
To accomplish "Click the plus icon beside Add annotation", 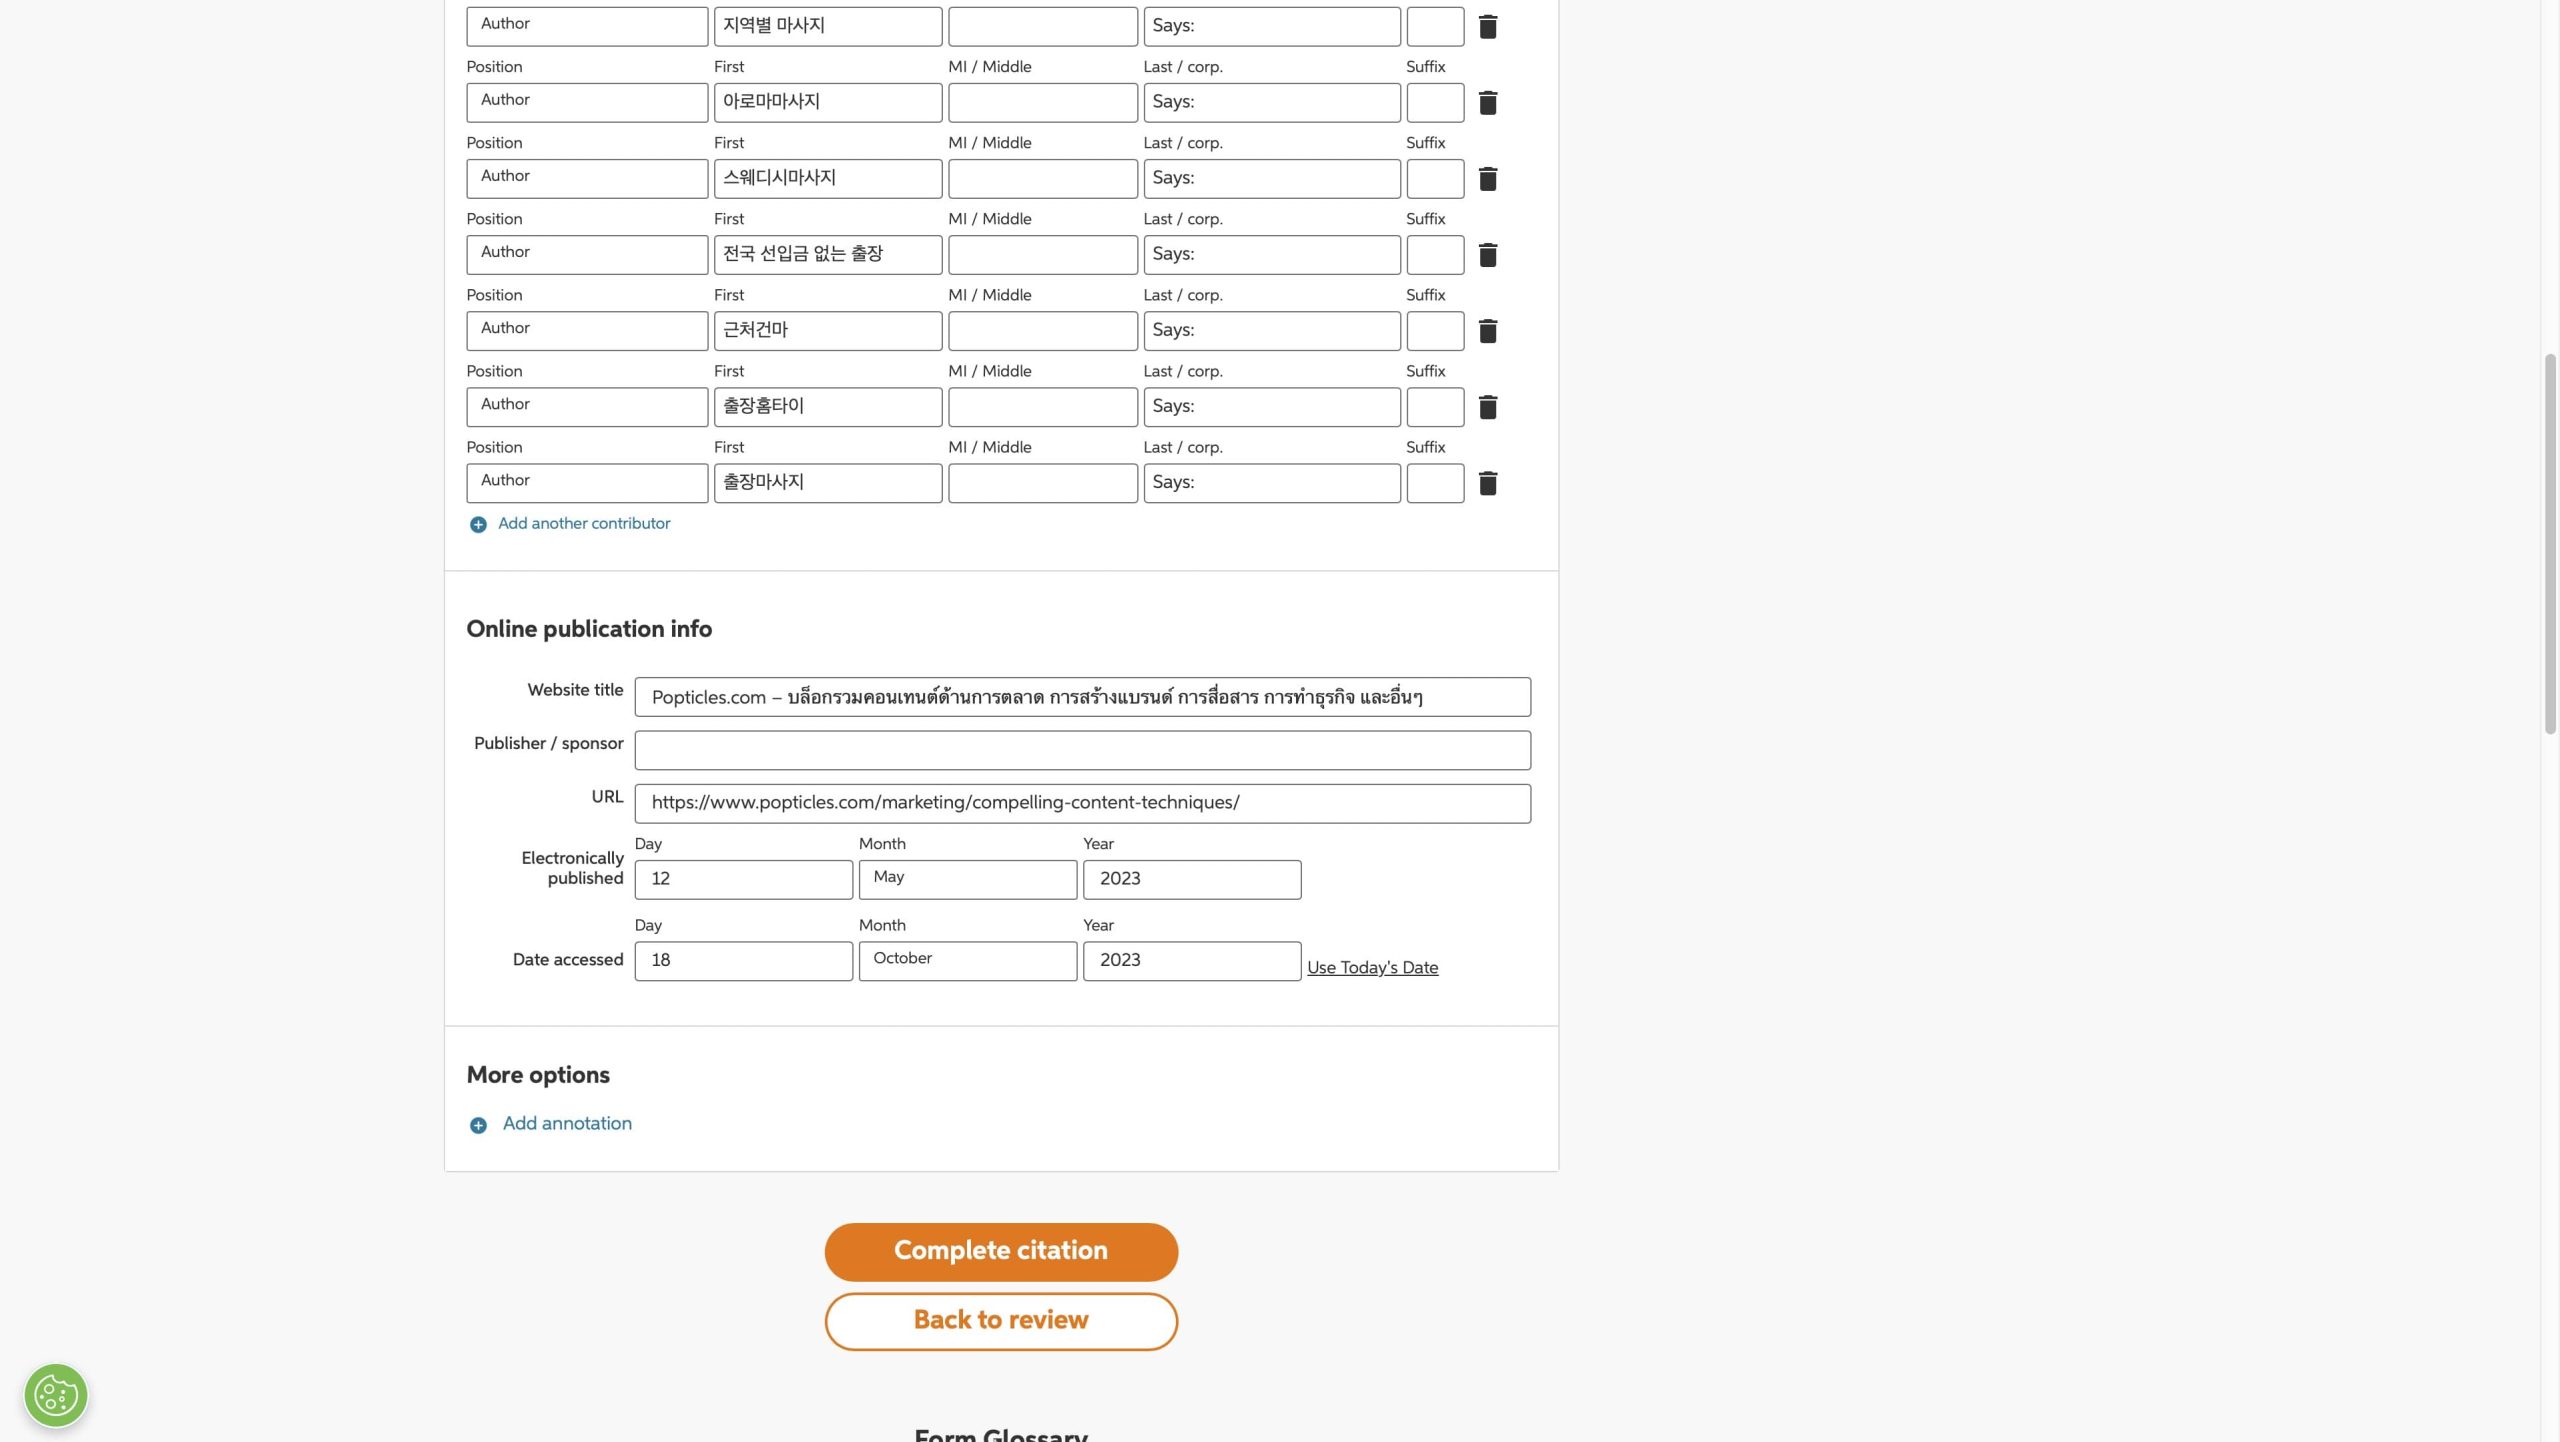I will point(478,1125).
